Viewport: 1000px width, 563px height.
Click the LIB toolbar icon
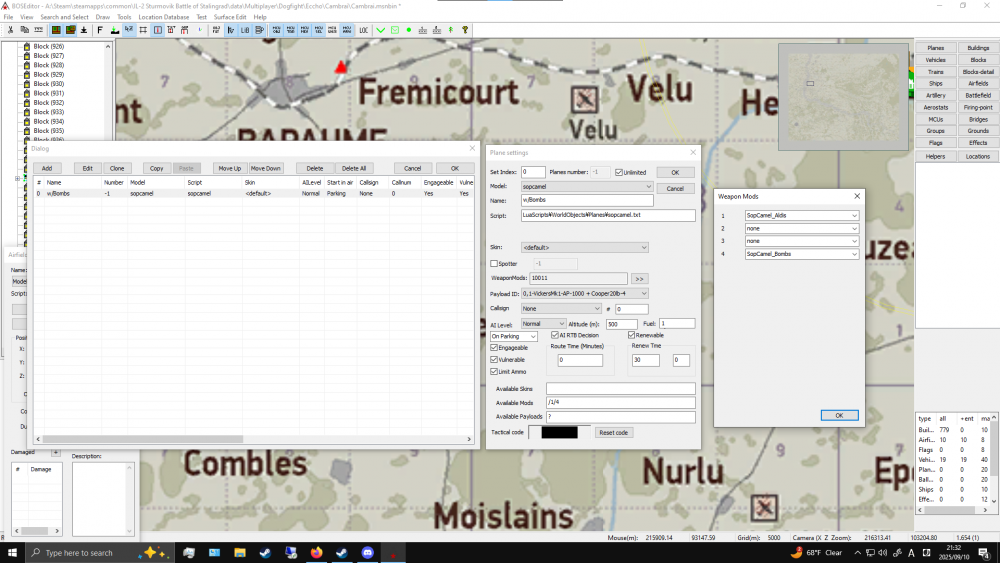[x=245, y=30]
